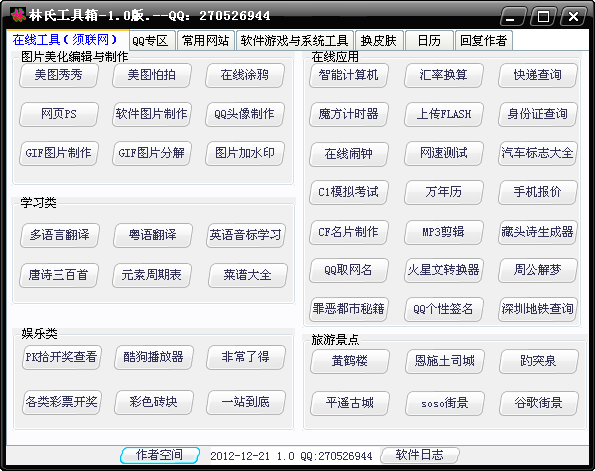Image resolution: width=595 pixels, height=471 pixels.
Task: Click the 粤语翻译 button
Action: pyautogui.click(x=153, y=235)
